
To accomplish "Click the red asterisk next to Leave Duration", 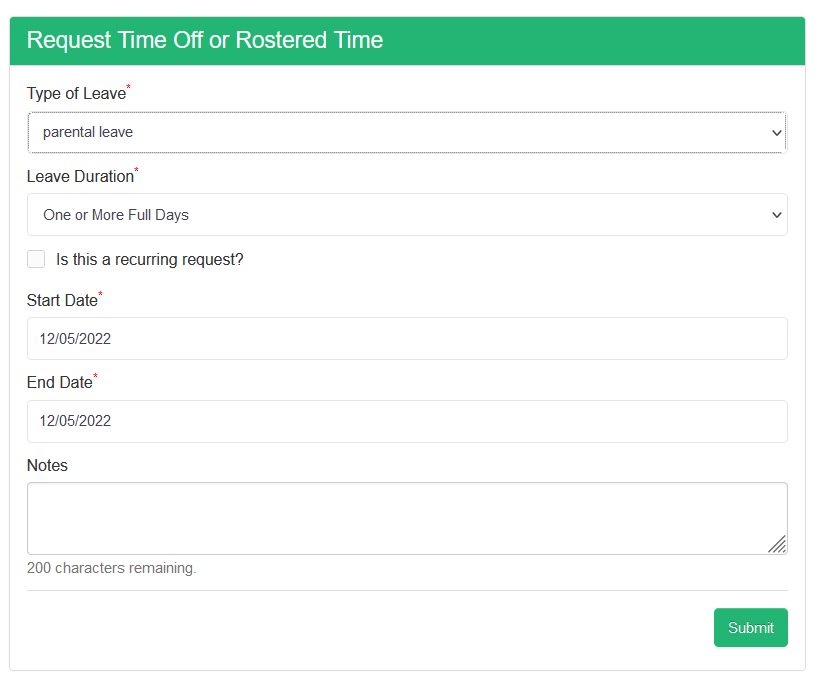I will click(137, 171).
